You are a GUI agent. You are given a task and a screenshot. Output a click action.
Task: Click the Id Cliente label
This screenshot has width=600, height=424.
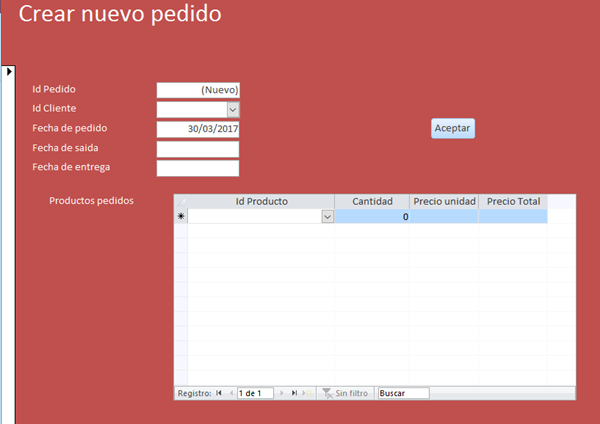pos(54,108)
